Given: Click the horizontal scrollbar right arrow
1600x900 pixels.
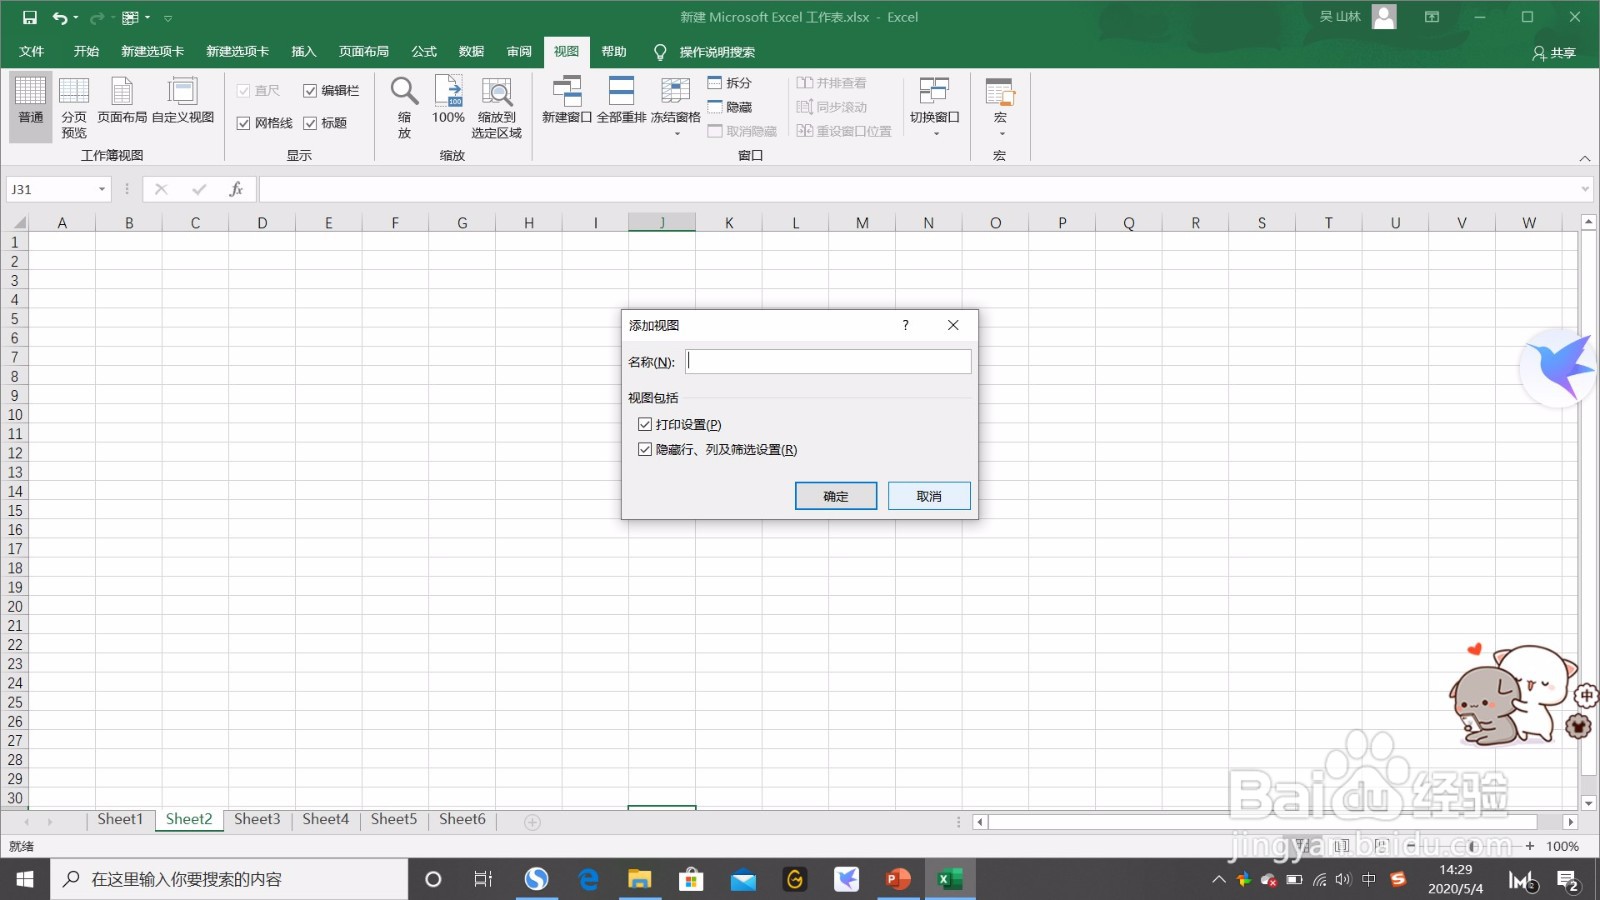Looking at the screenshot, I should coord(1571,822).
